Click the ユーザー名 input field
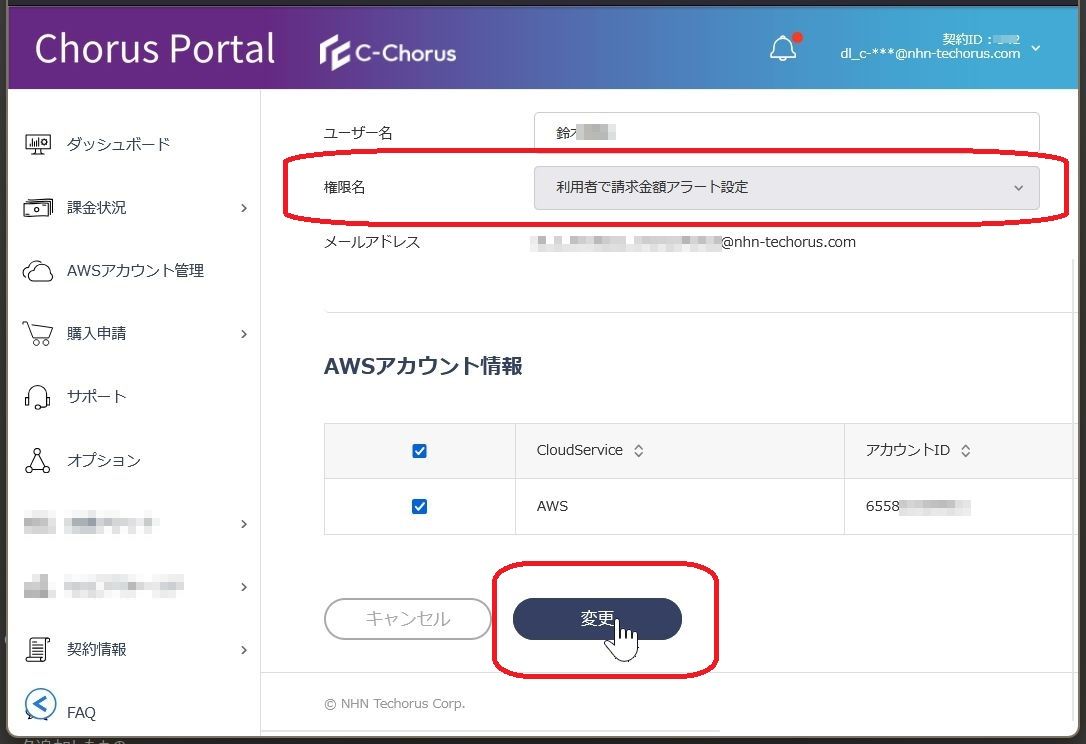 coord(786,131)
